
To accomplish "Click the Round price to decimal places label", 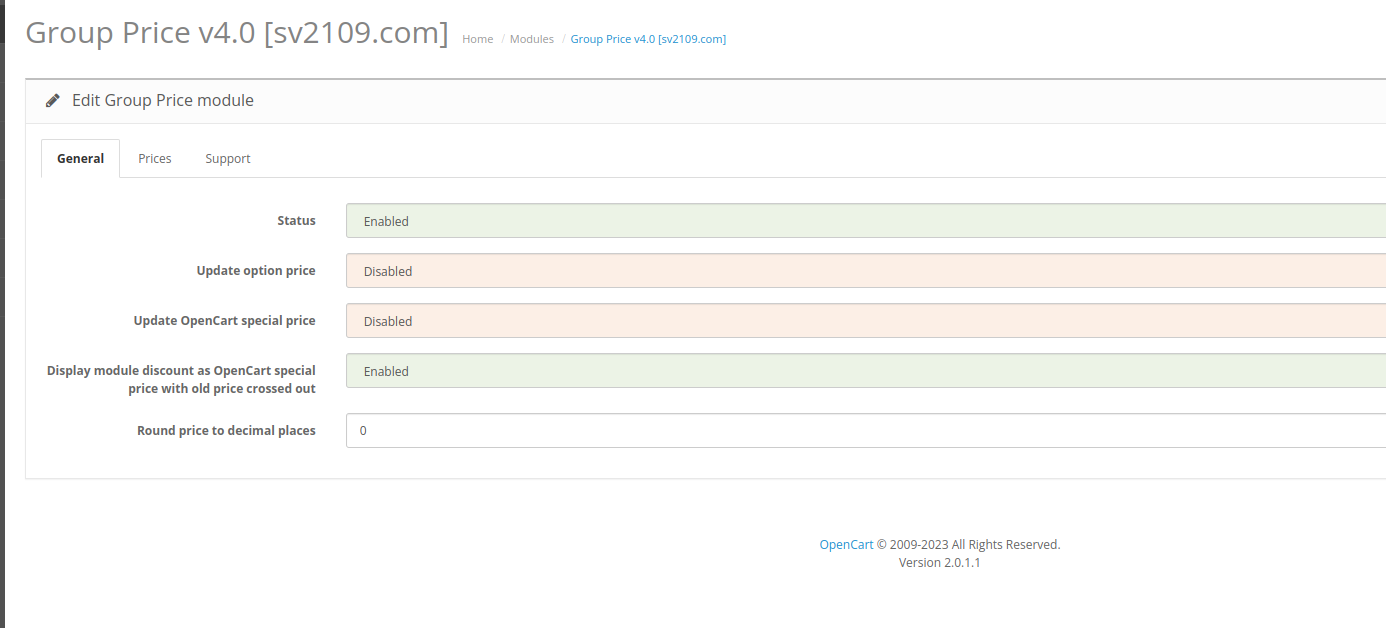I will 226,431.
